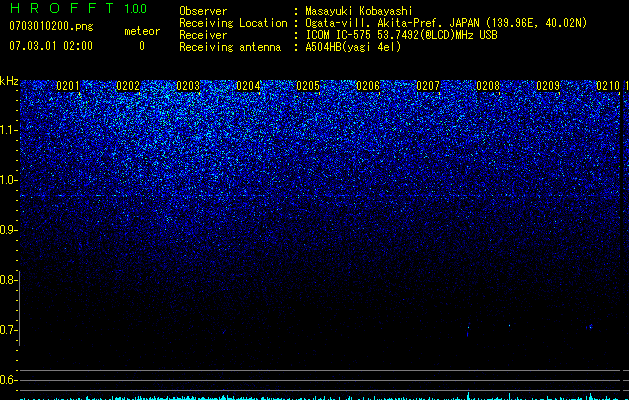Click the 0206 time marker

click(x=368, y=86)
